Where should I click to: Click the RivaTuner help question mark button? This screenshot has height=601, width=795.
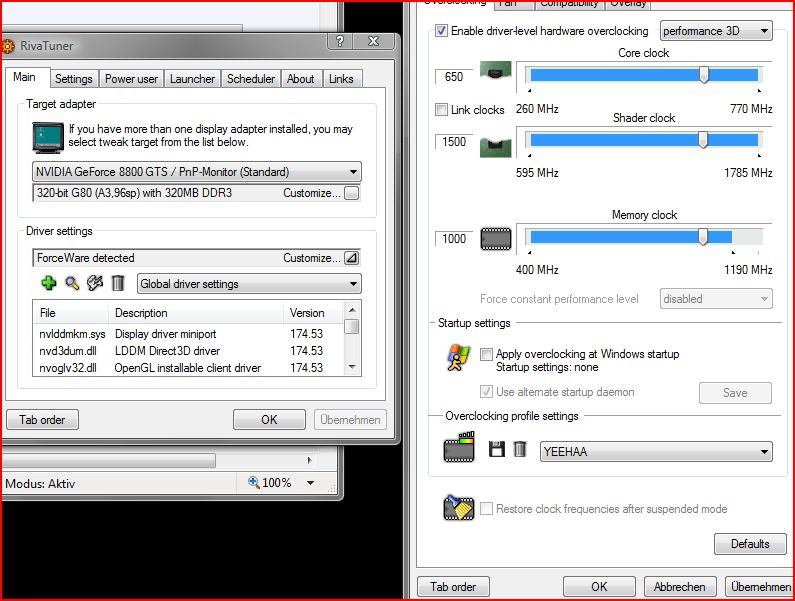coord(340,42)
